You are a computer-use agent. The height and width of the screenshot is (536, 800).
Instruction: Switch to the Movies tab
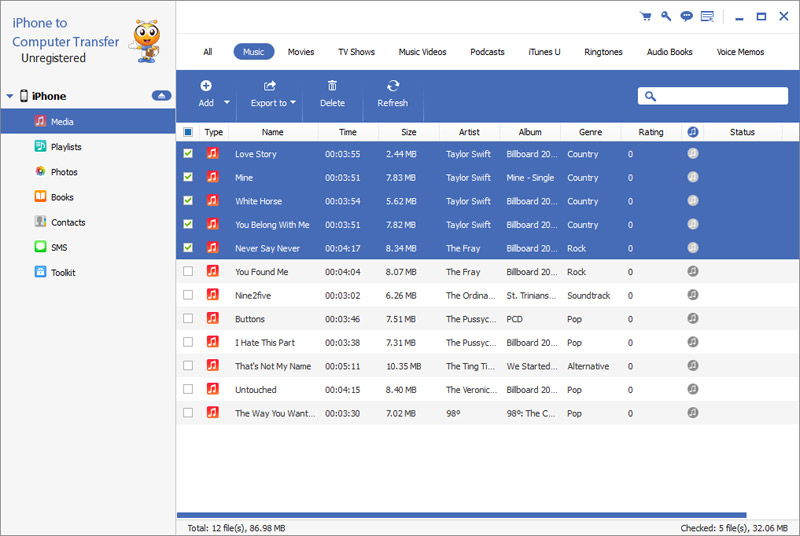click(301, 52)
